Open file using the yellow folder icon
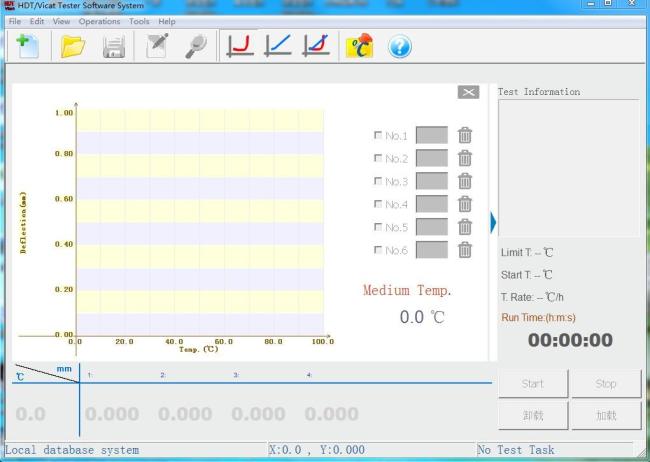This screenshot has width=650, height=462. (72, 46)
